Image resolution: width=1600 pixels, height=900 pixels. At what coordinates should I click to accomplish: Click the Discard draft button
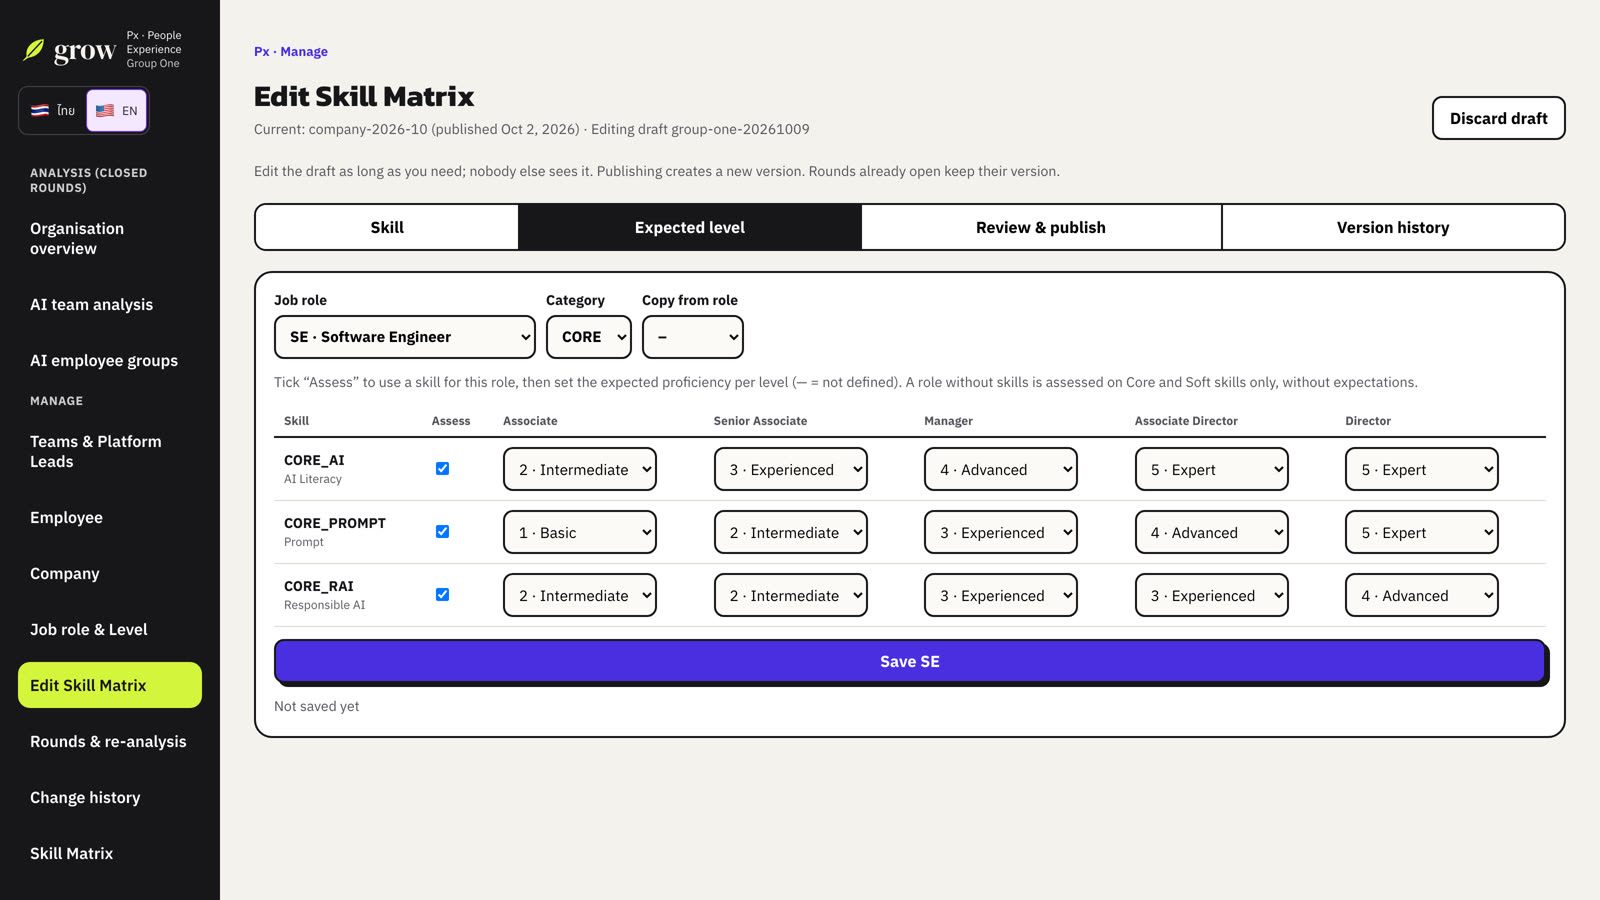point(1499,118)
